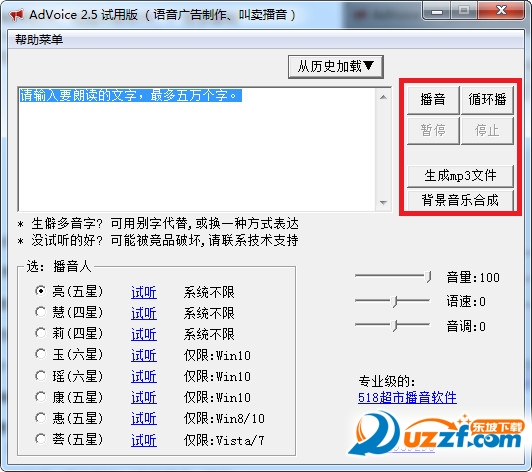Image resolution: width=532 pixels, height=472 pixels.
Task: Click the text area scroll up arrow
Action: pyautogui.click(x=383, y=97)
